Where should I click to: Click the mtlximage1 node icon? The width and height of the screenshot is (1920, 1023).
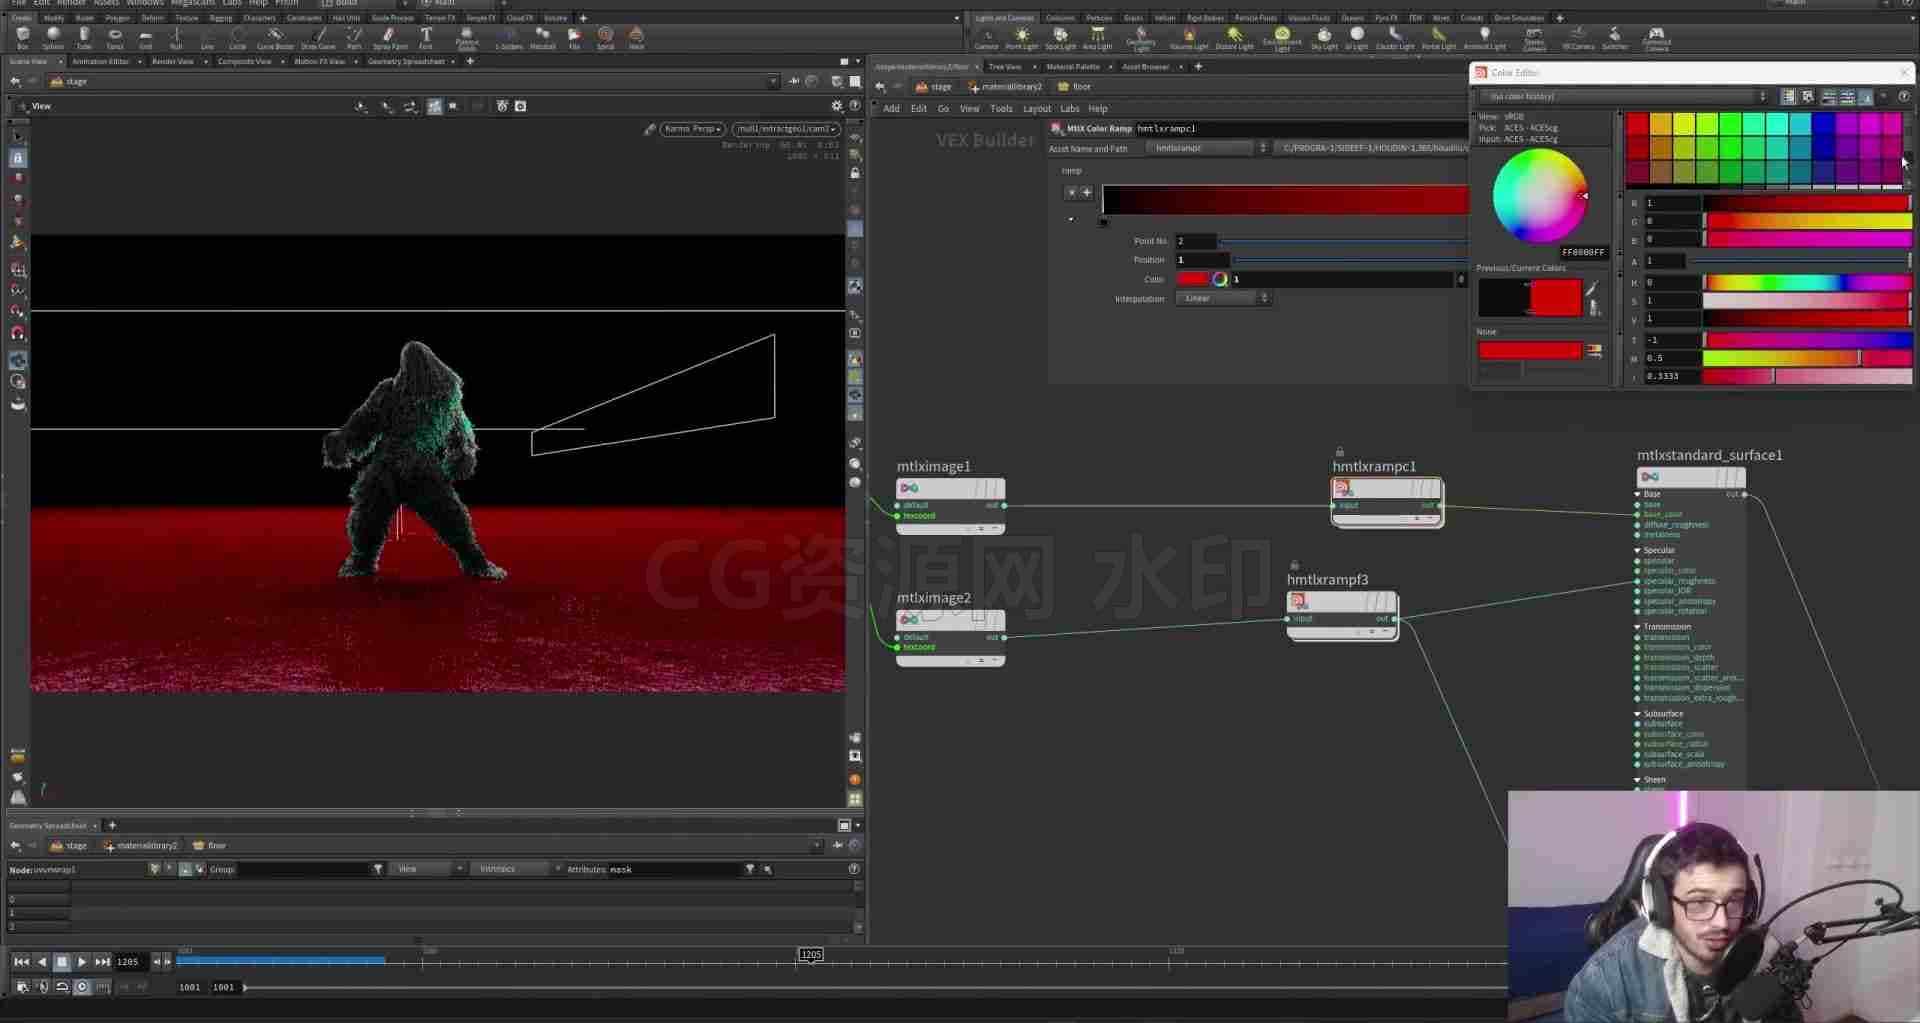(909, 488)
